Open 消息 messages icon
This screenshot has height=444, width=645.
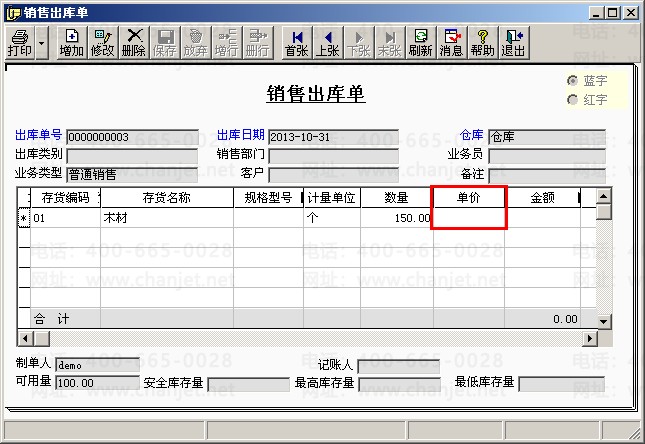point(452,43)
